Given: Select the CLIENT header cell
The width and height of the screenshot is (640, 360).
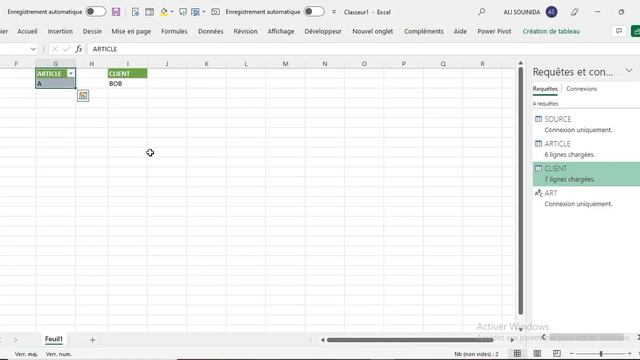Looking at the screenshot, I should click(x=127, y=73).
